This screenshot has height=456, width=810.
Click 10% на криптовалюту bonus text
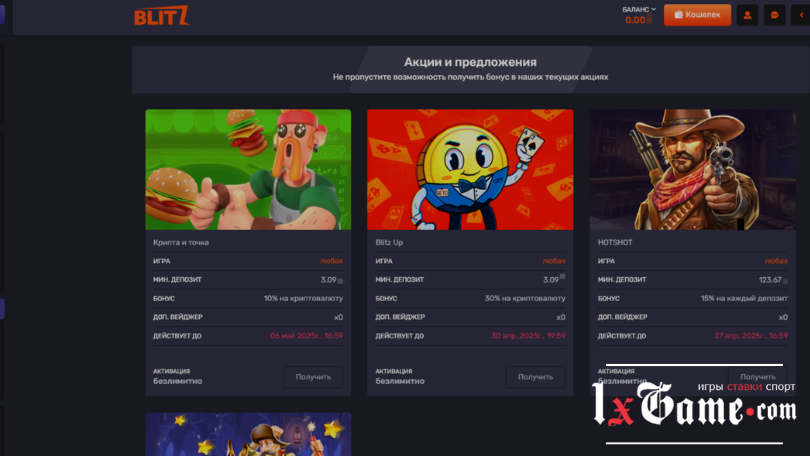coord(303,298)
